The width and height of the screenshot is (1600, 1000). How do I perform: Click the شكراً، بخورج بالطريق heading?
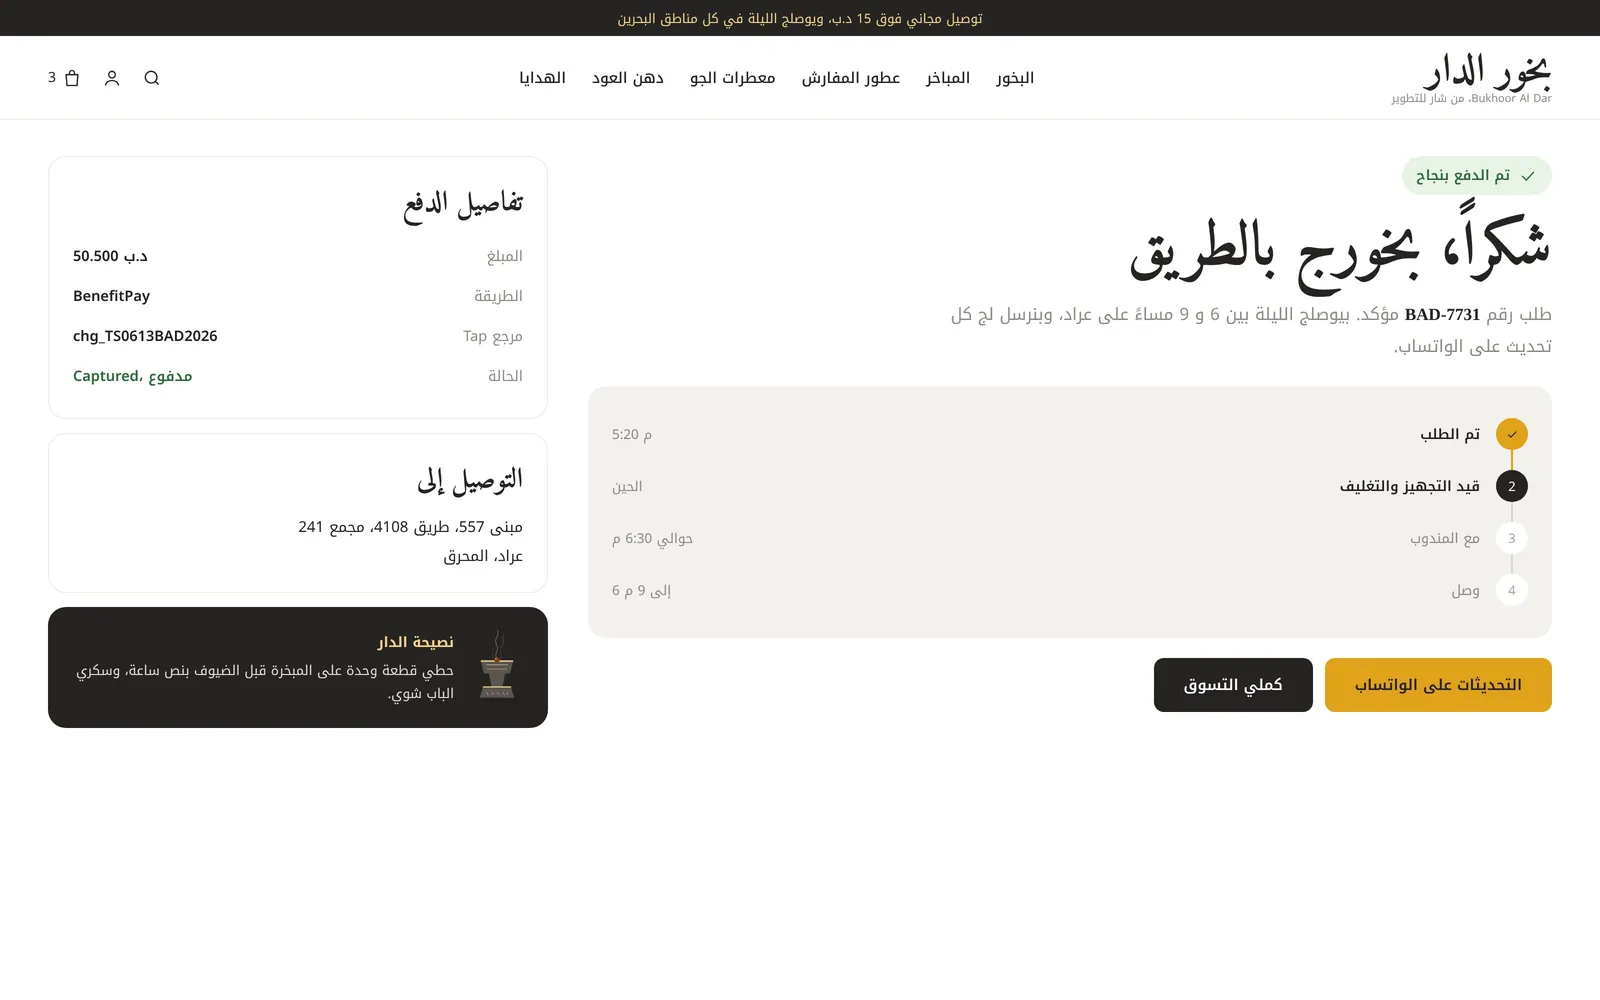(1340, 248)
